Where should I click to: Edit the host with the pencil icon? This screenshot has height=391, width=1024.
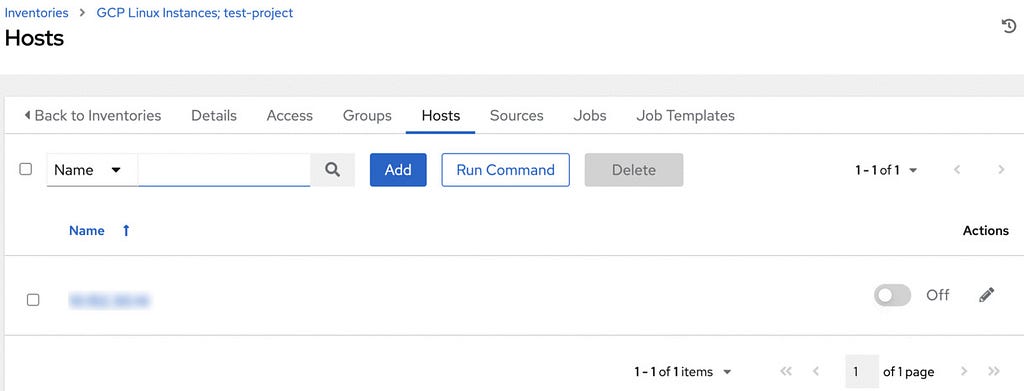pos(986,295)
